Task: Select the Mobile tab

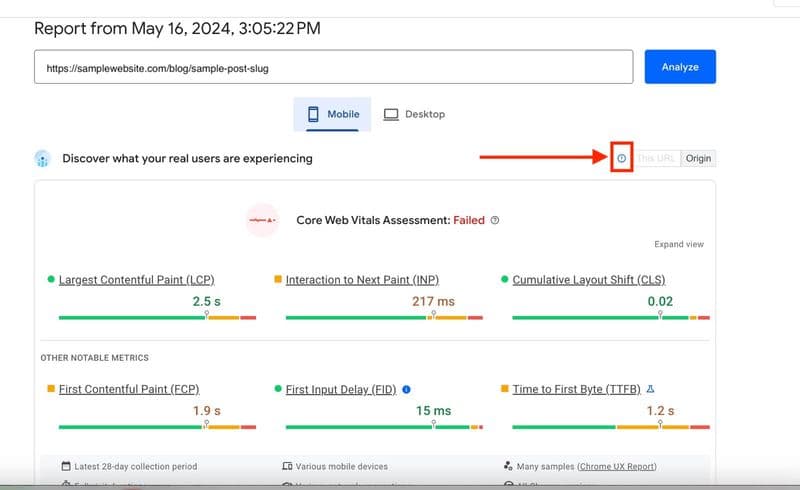Action: coord(333,114)
